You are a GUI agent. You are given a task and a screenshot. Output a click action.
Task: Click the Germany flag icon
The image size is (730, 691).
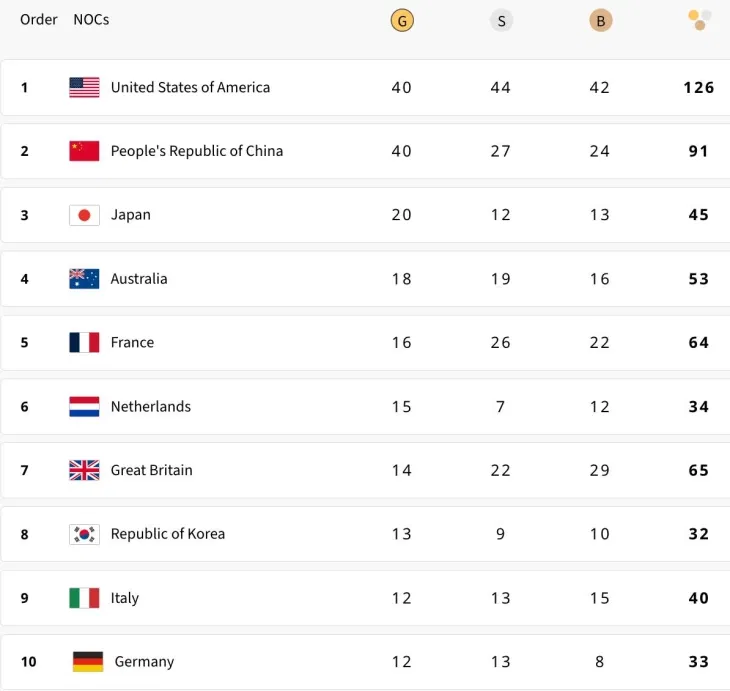coord(88,662)
